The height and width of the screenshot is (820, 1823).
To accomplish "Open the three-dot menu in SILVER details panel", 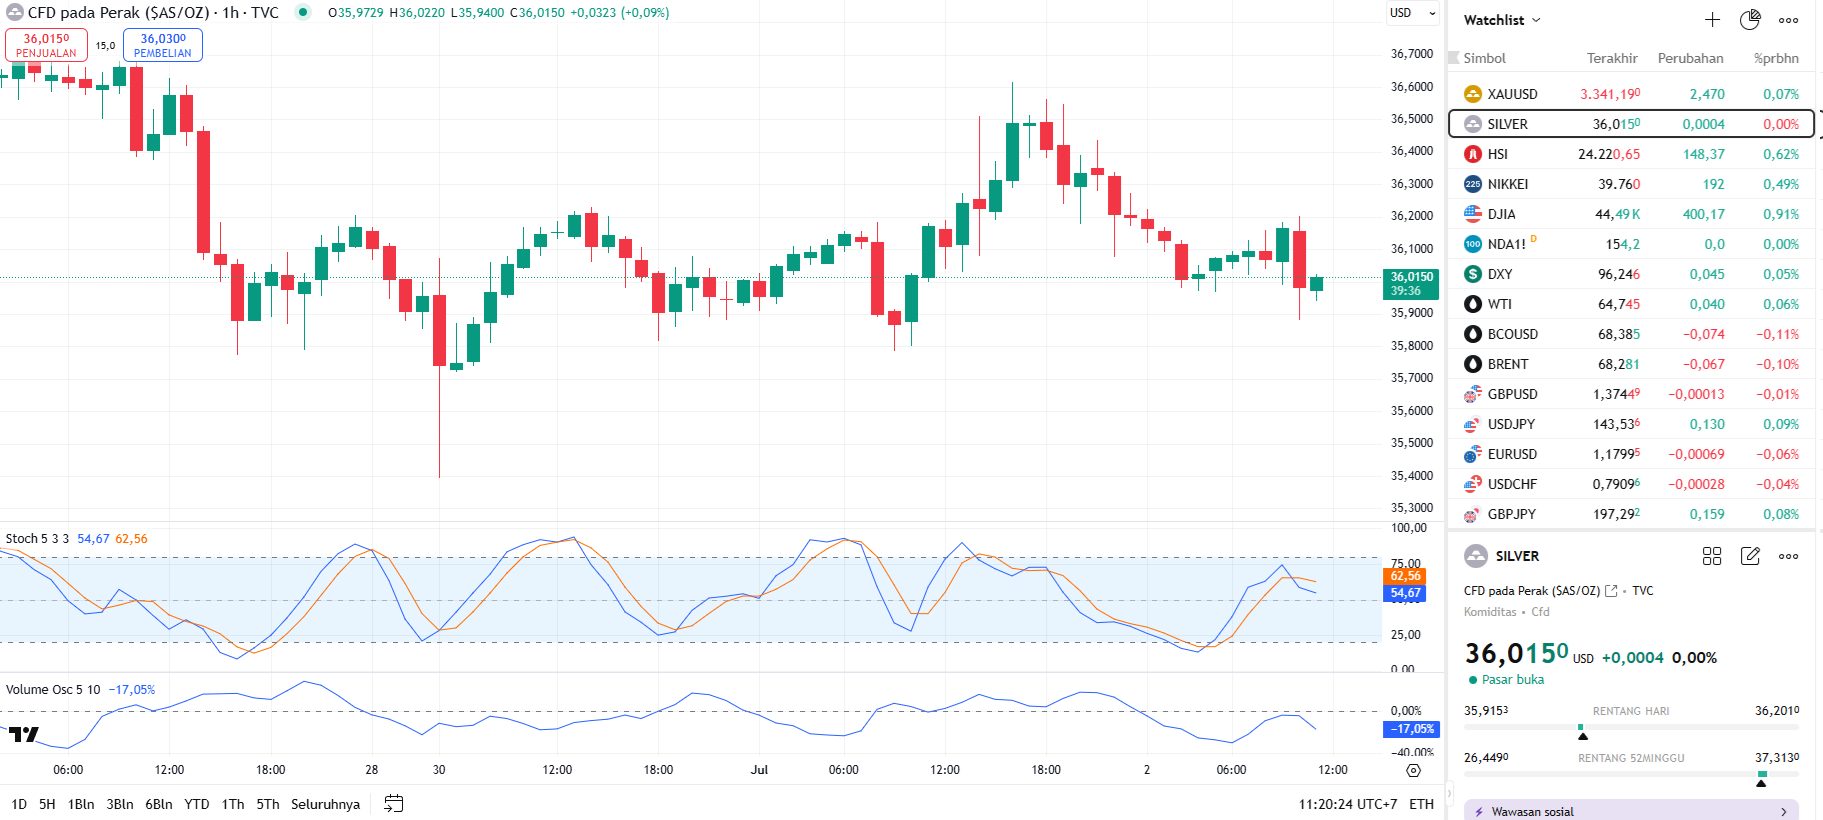I will (x=1788, y=556).
